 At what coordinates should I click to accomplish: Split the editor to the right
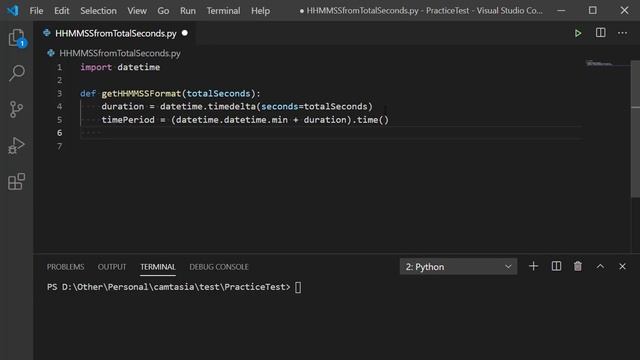pyautogui.click(x=600, y=33)
